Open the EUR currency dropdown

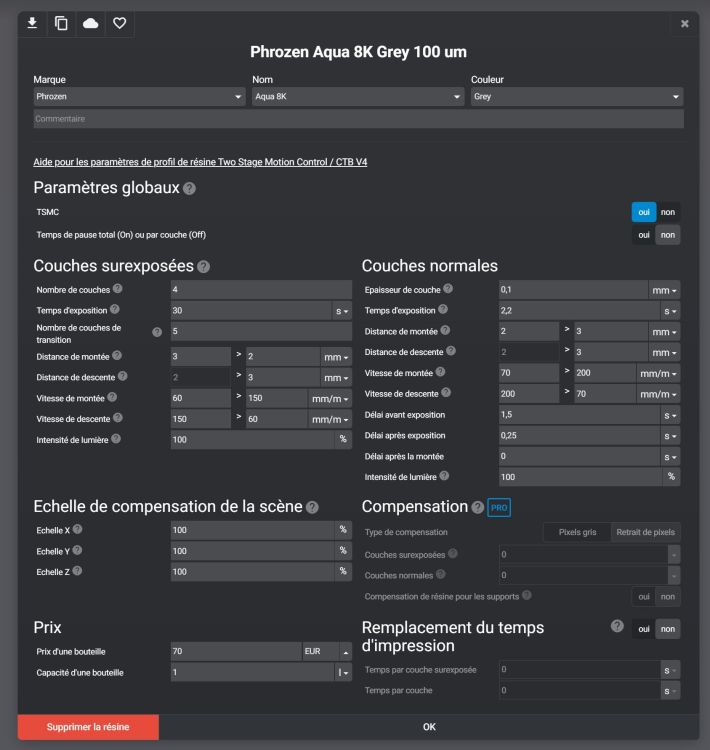point(327,651)
